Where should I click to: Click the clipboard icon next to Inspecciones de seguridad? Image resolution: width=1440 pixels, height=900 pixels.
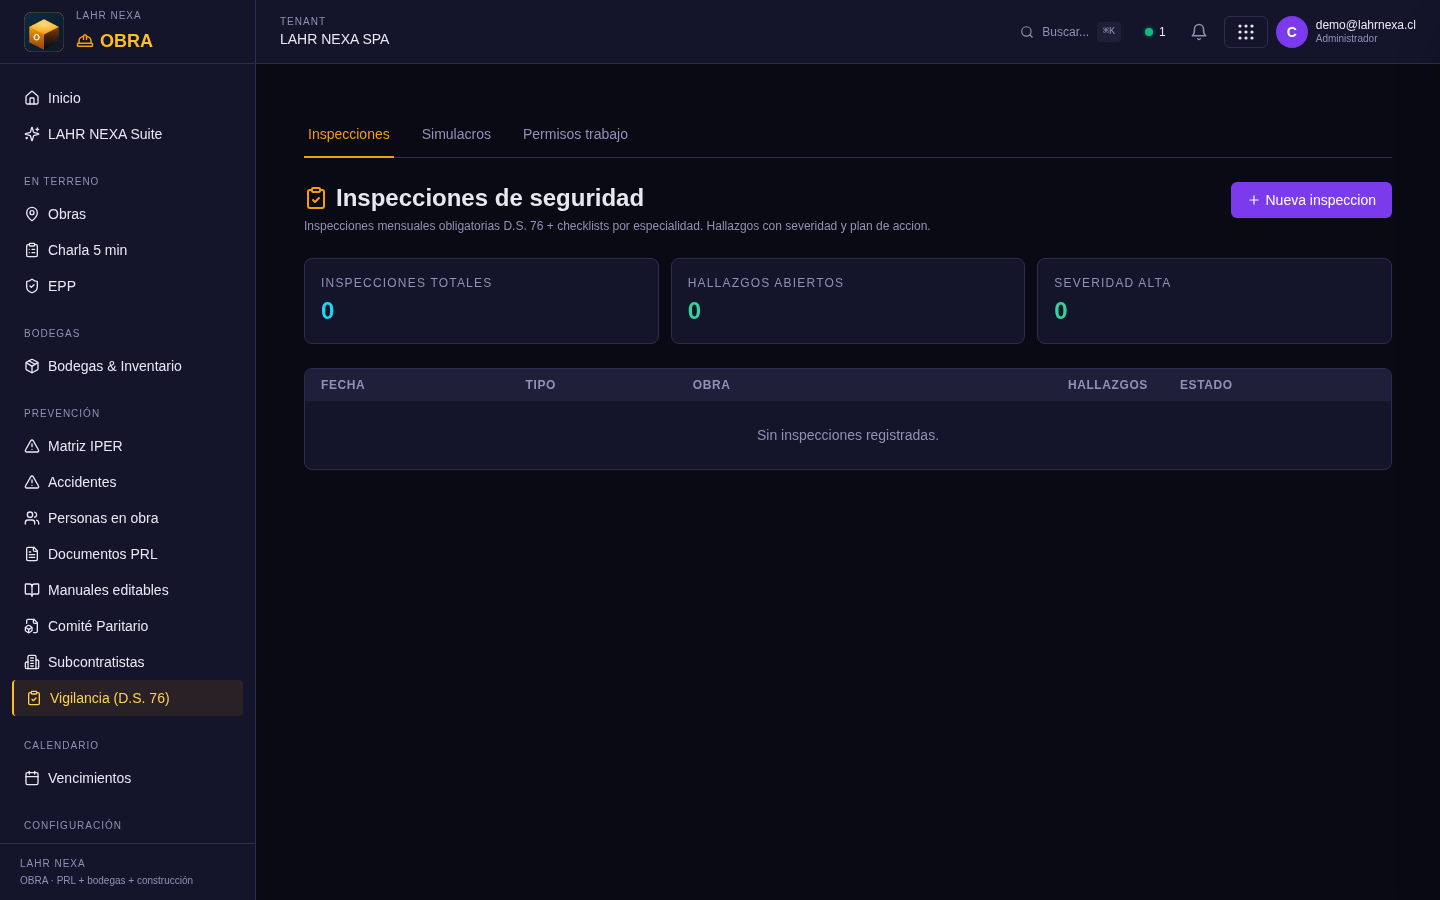point(316,198)
